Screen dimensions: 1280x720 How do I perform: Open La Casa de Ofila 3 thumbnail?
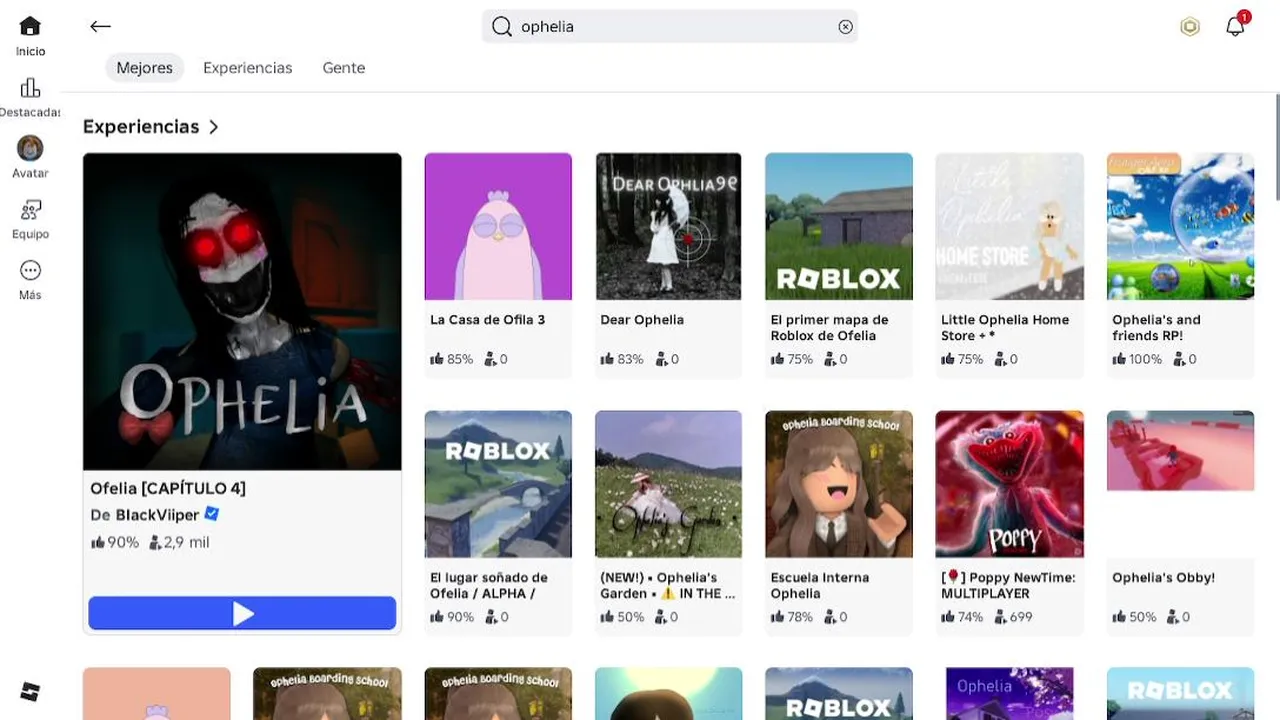pyautogui.click(x=498, y=226)
